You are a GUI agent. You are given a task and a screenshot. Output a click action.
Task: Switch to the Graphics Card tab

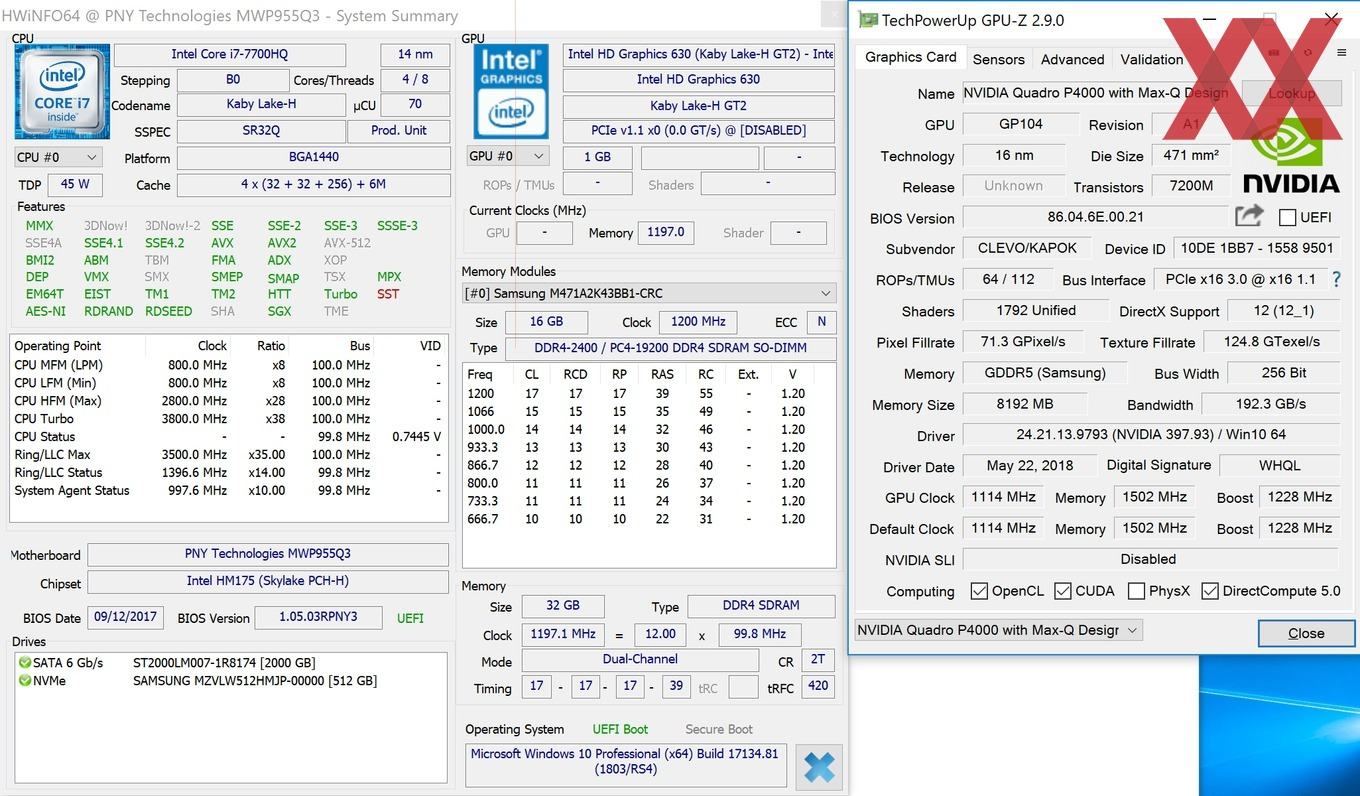pos(911,57)
